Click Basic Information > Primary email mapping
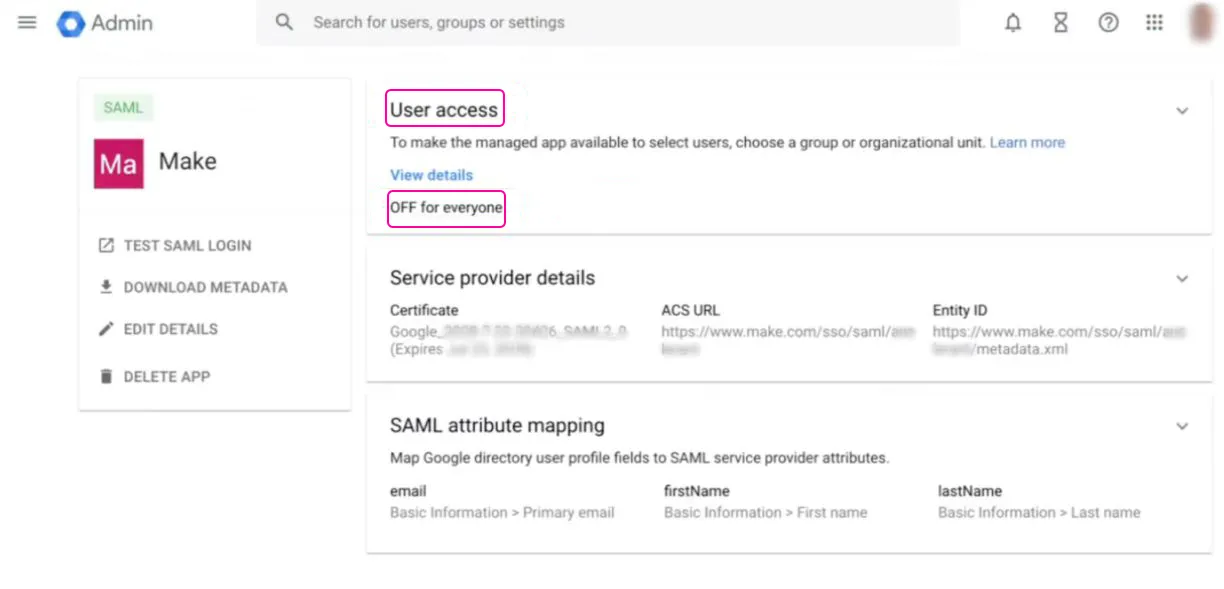This screenshot has height=589, width=1224. (x=502, y=512)
